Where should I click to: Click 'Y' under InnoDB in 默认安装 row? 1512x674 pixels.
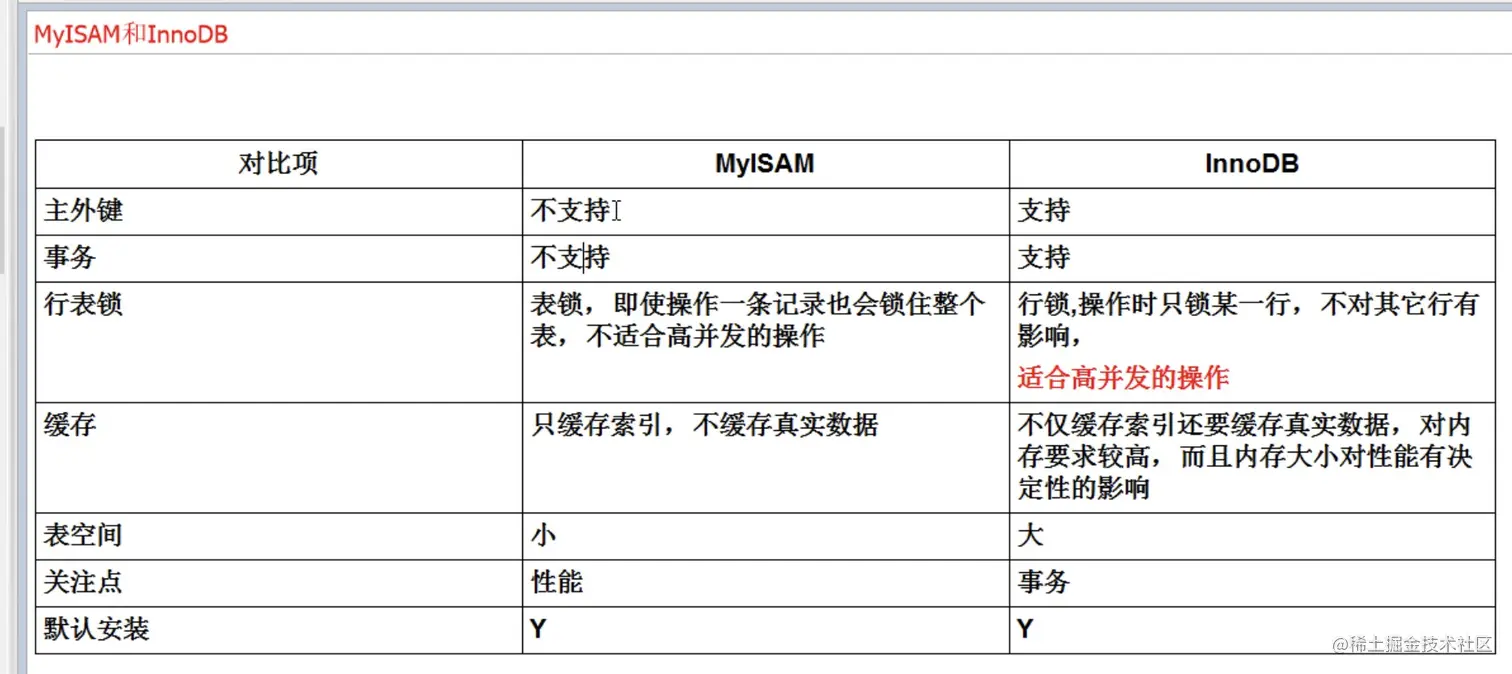click(x=1026, y=630)
